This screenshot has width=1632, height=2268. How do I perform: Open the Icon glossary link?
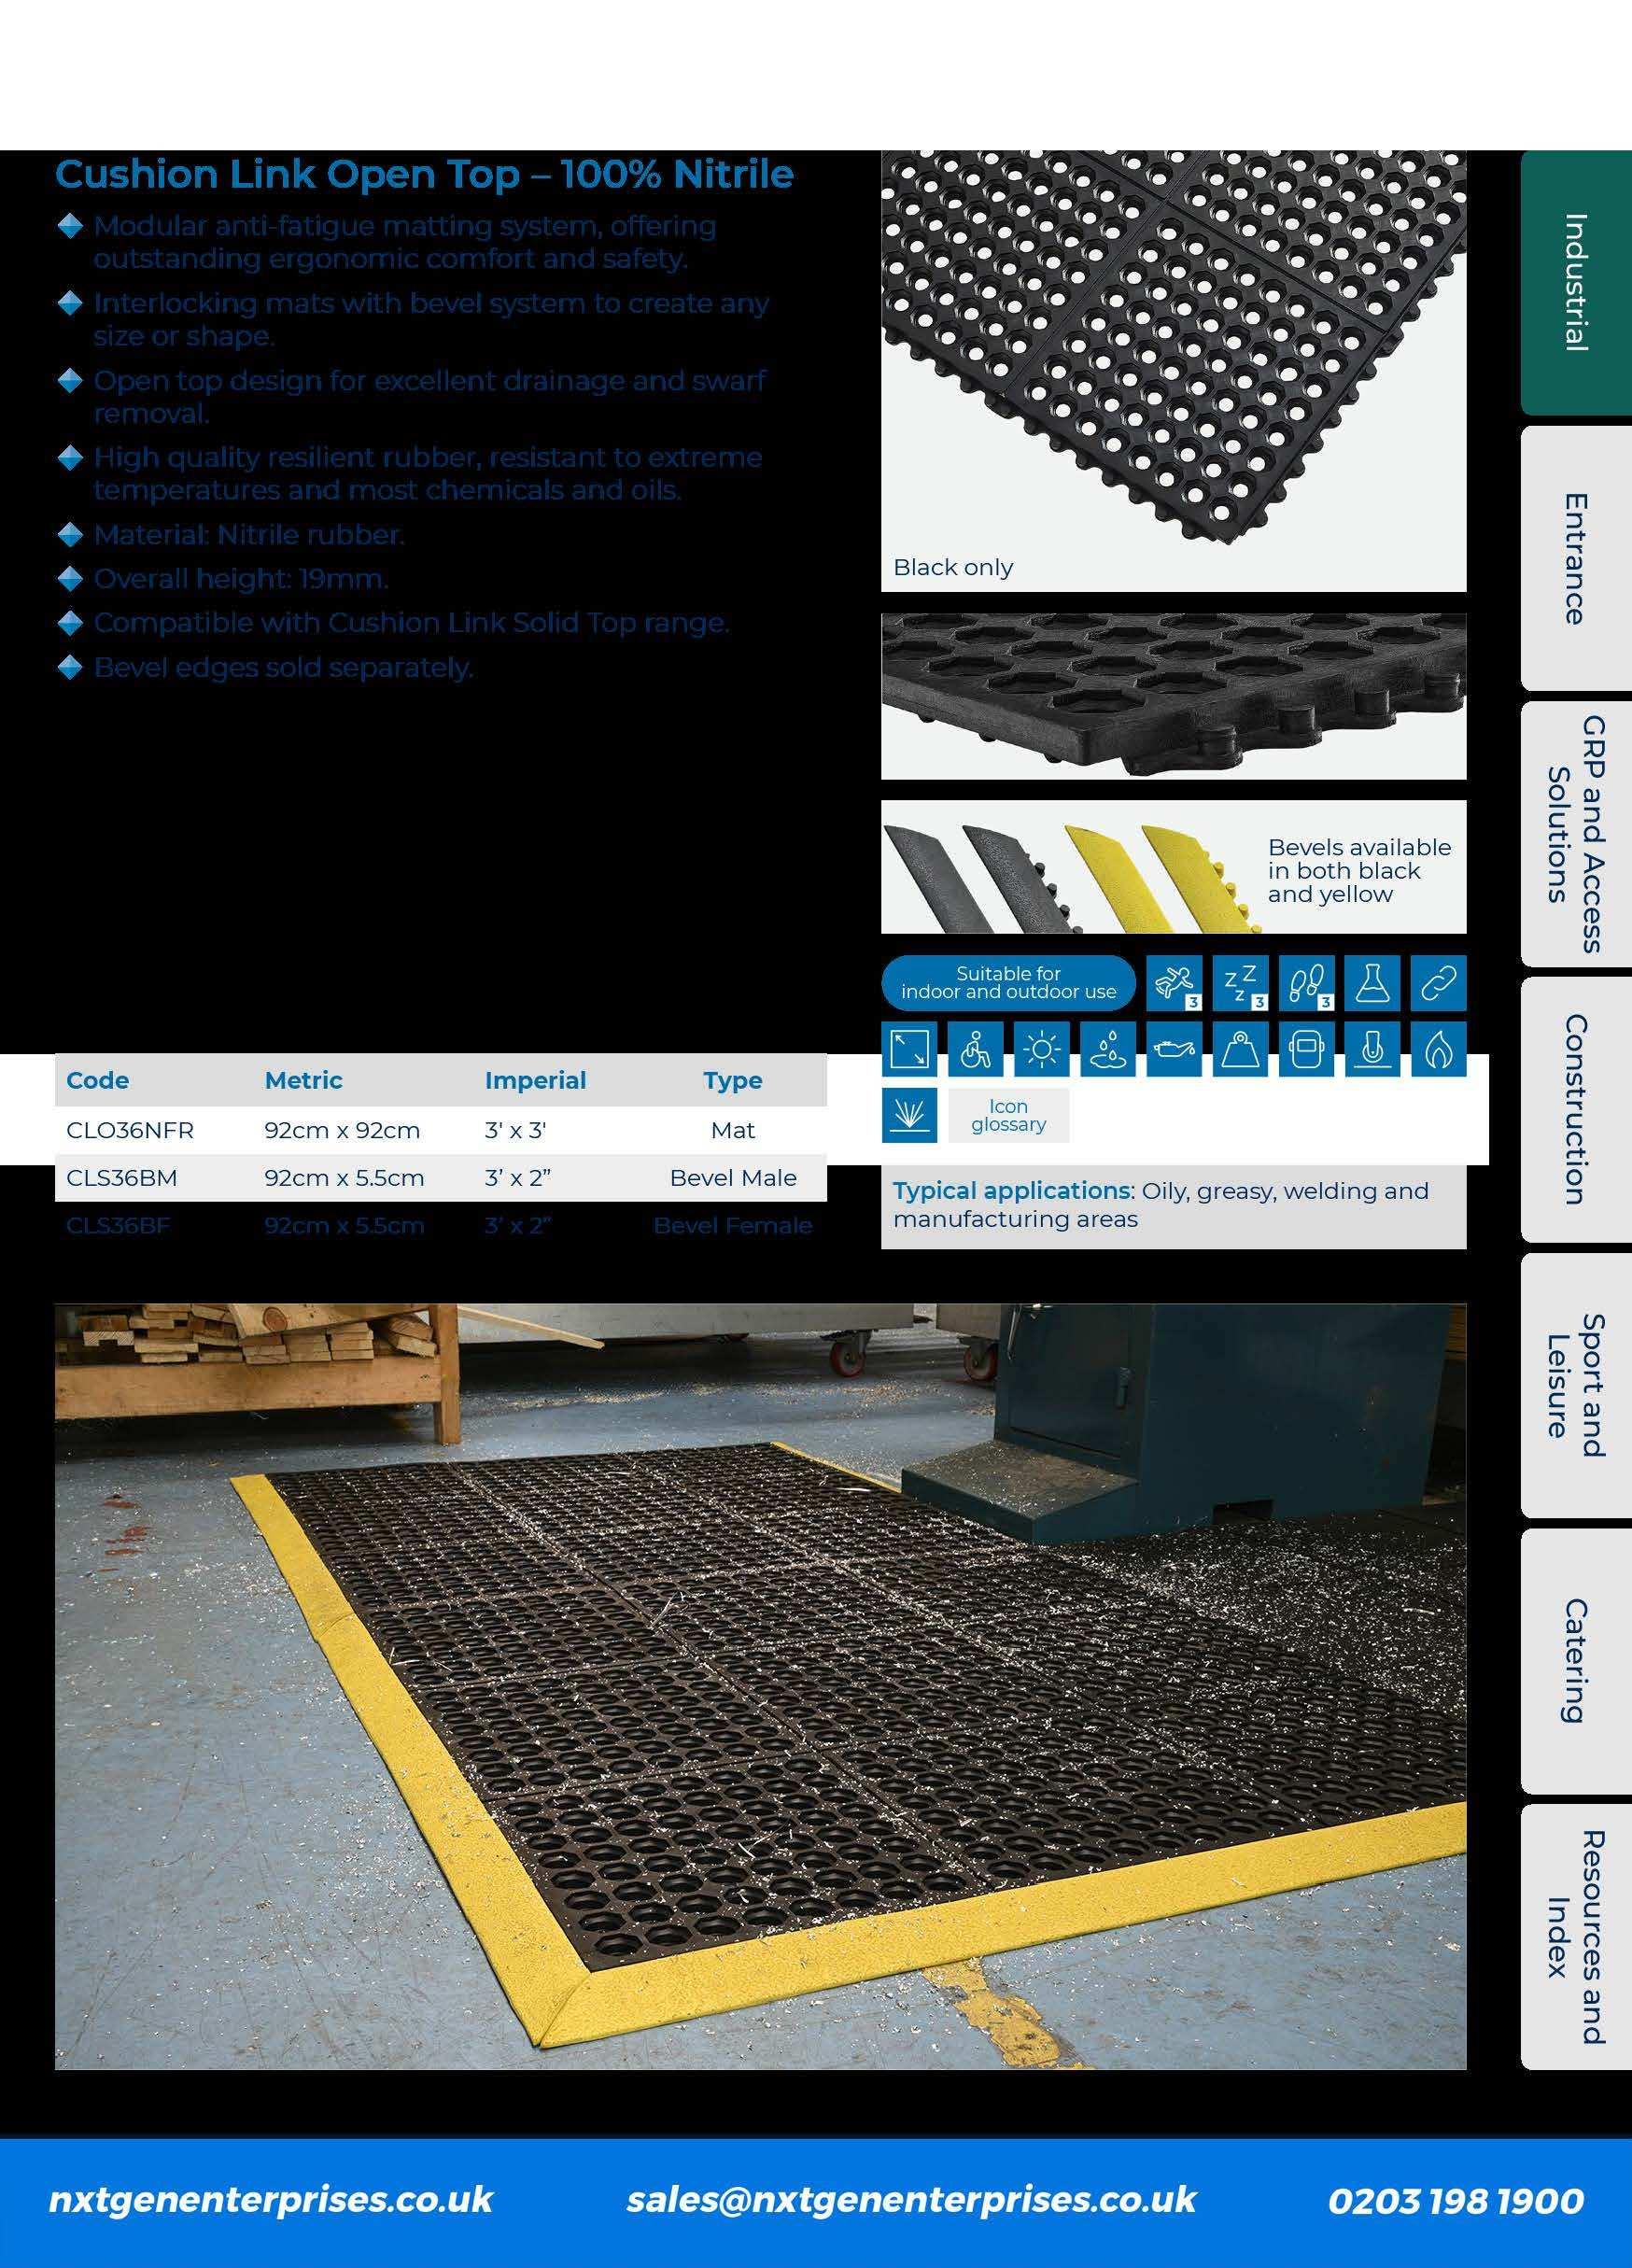coord(1008,1115)
